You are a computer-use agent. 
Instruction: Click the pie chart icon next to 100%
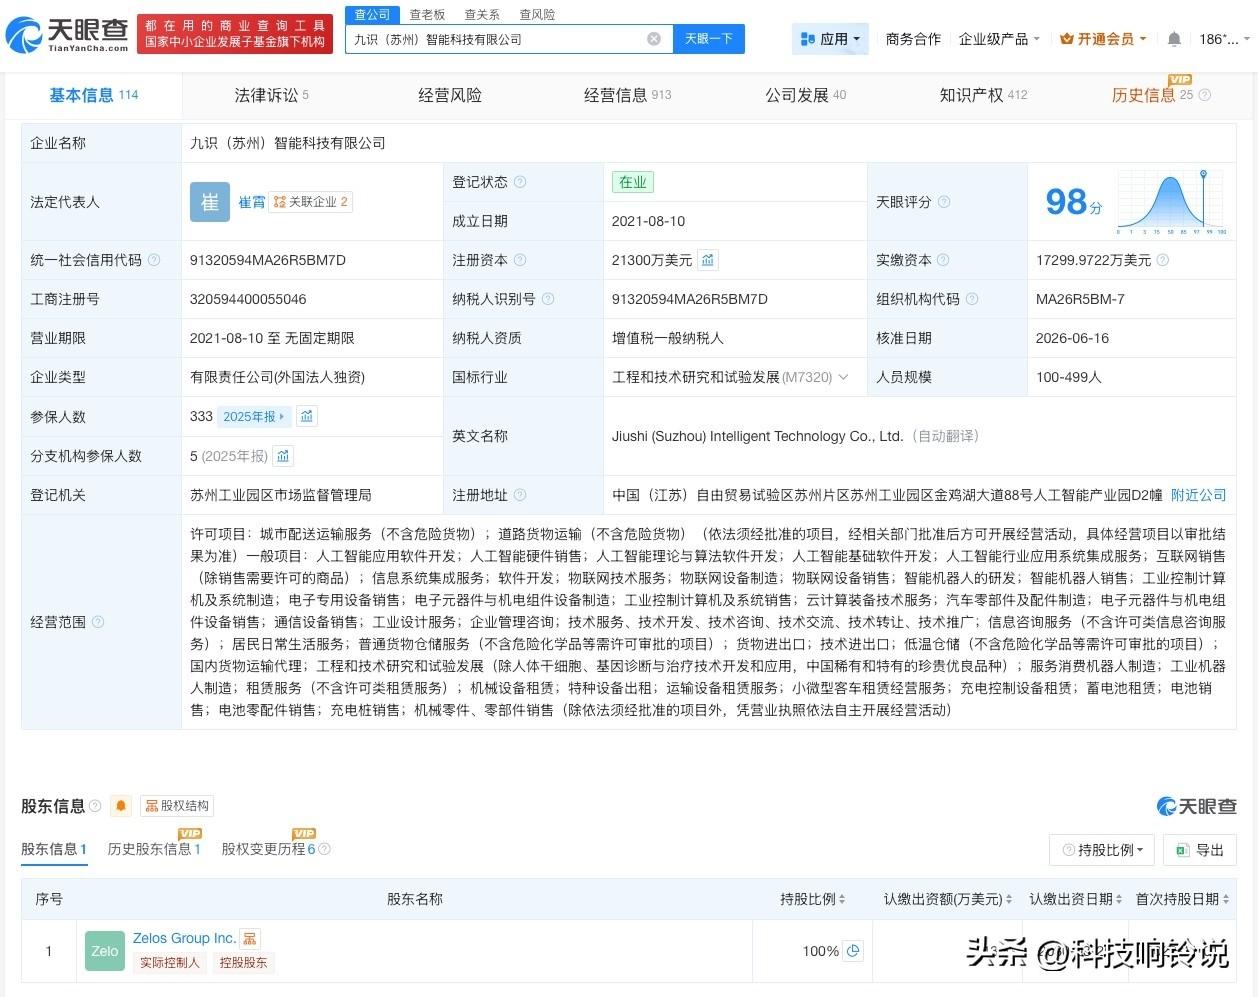[853, 951]
